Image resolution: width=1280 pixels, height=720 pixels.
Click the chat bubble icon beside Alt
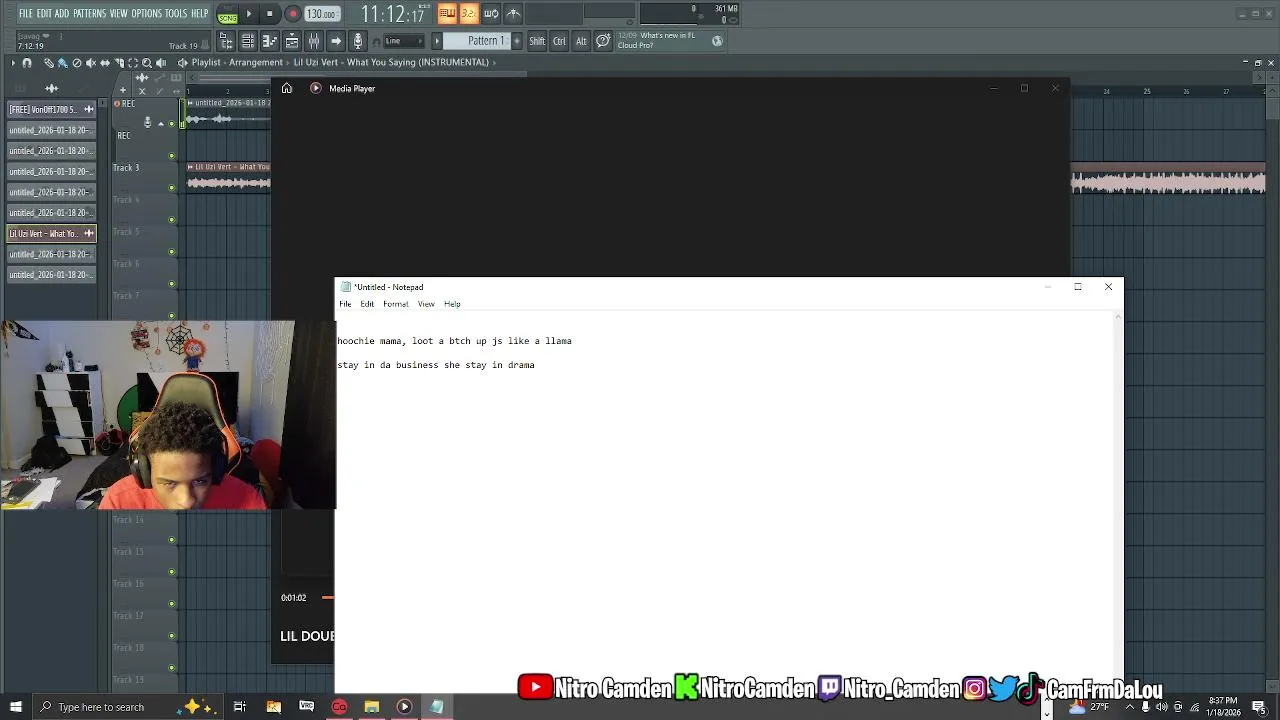click(603, 41)
